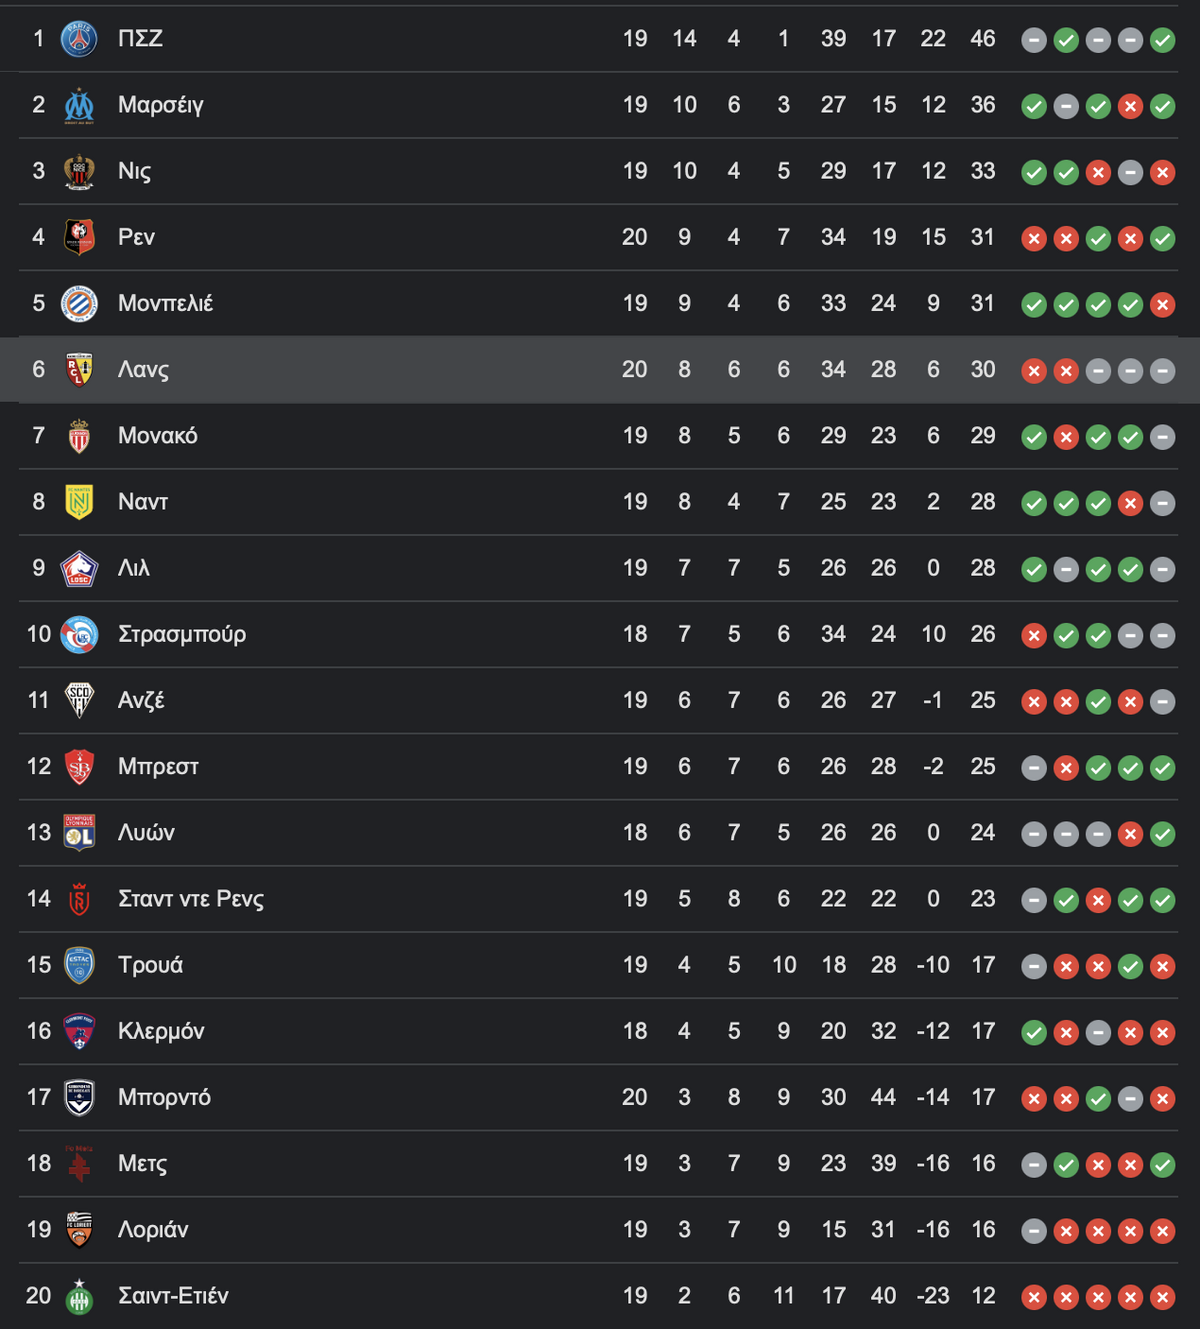Screen dimensions: 1200x1329
Task: Select the Ναντ yellow team logo
Action: (x=79, y=502)
